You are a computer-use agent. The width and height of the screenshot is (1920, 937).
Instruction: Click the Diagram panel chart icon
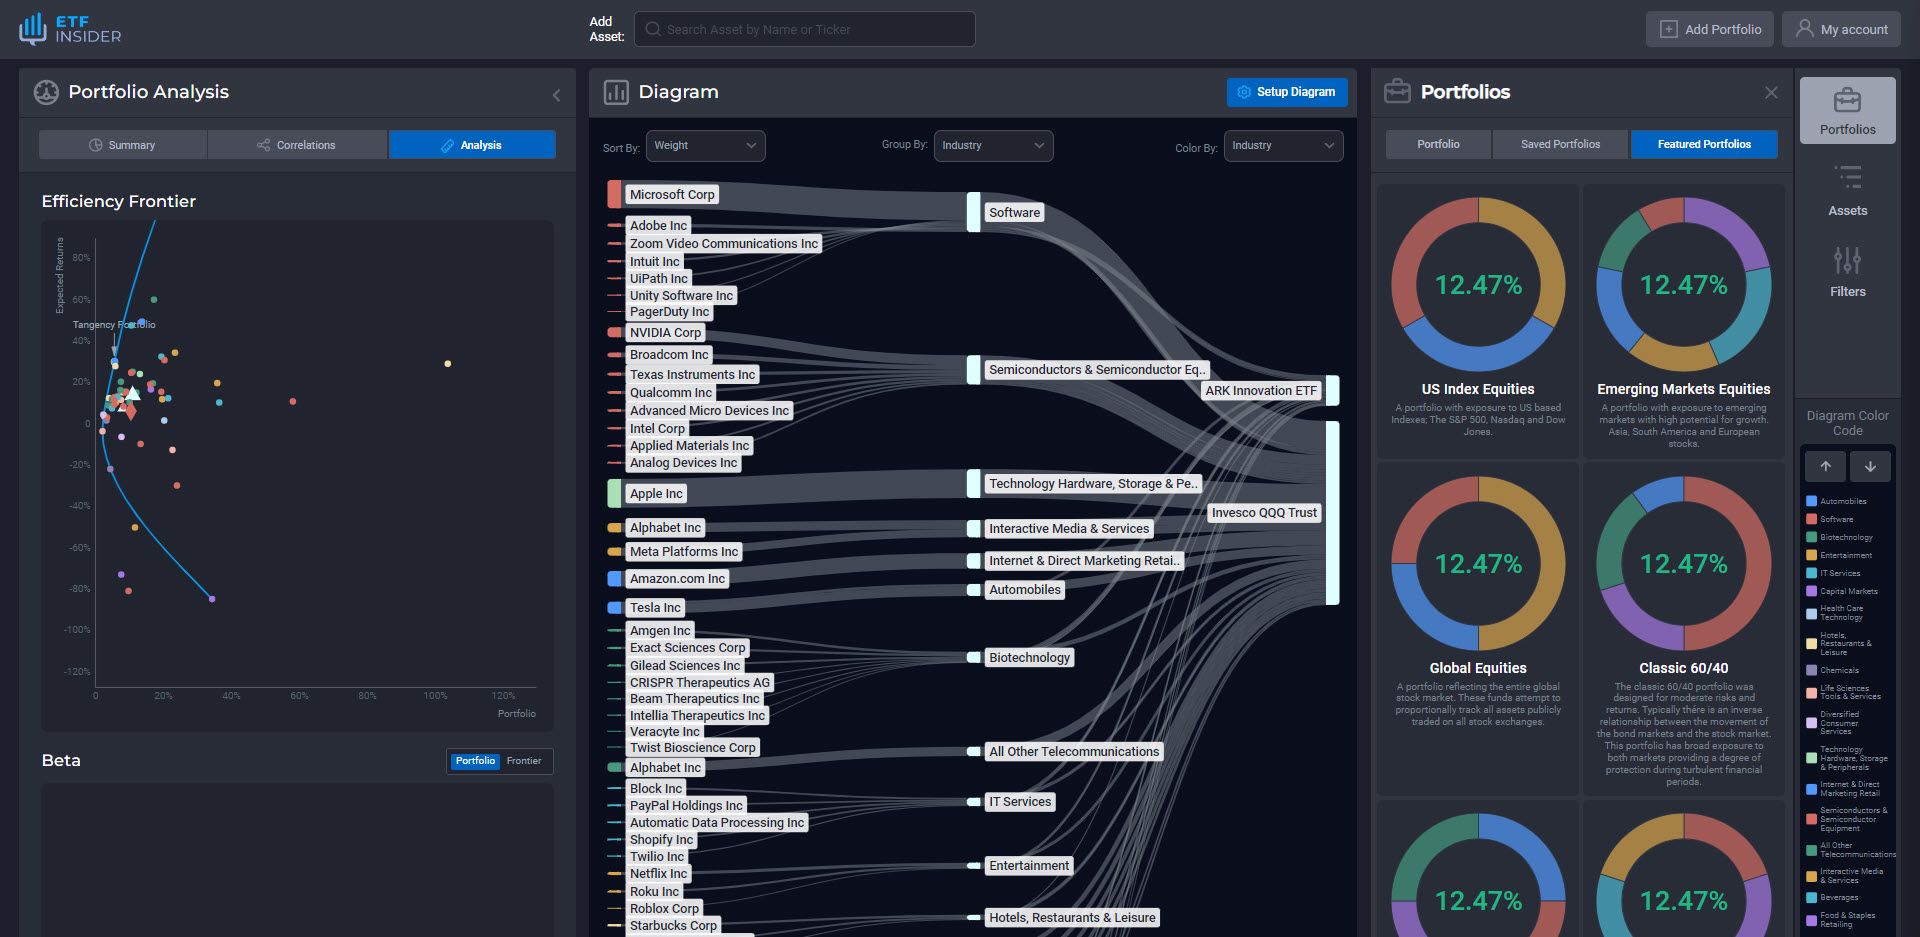616,92
